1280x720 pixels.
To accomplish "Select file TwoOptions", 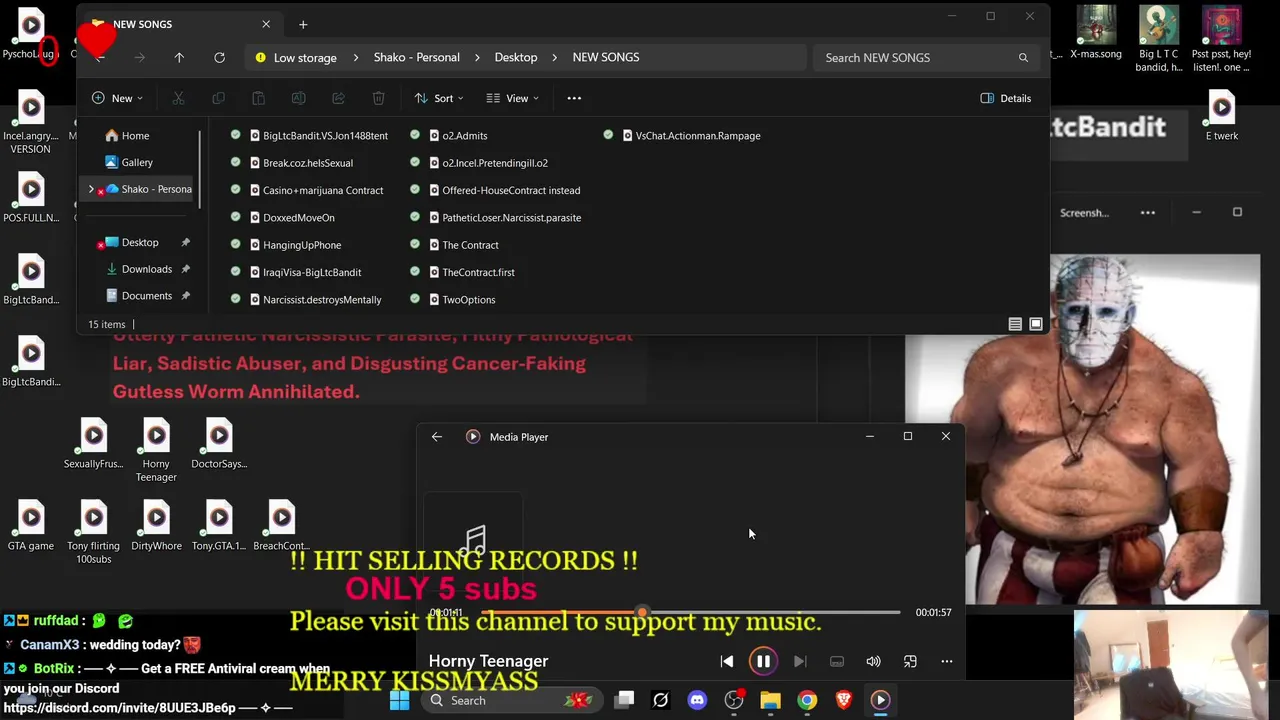I will pos(468,300).
